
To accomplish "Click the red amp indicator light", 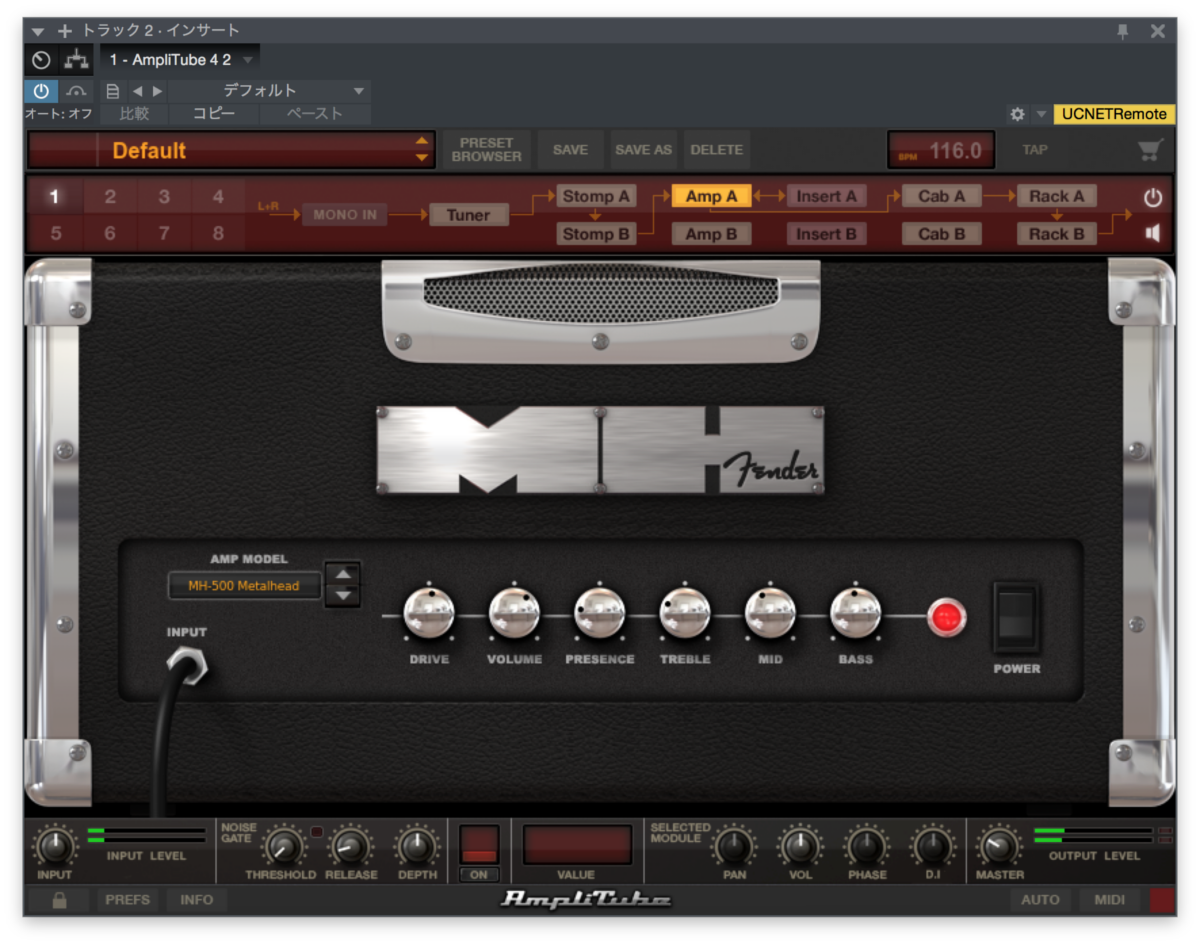I will 945,617.
